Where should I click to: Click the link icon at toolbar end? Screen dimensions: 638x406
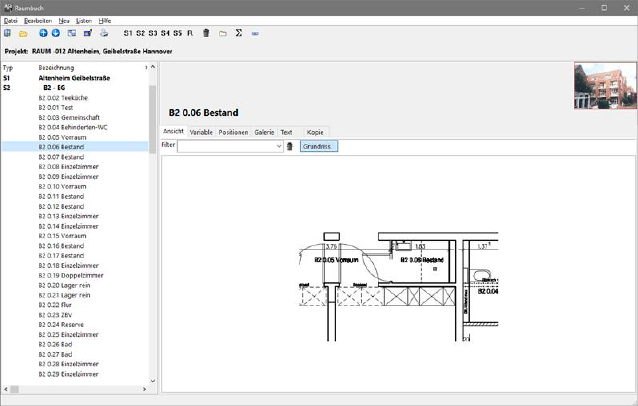tap(255, 33)
